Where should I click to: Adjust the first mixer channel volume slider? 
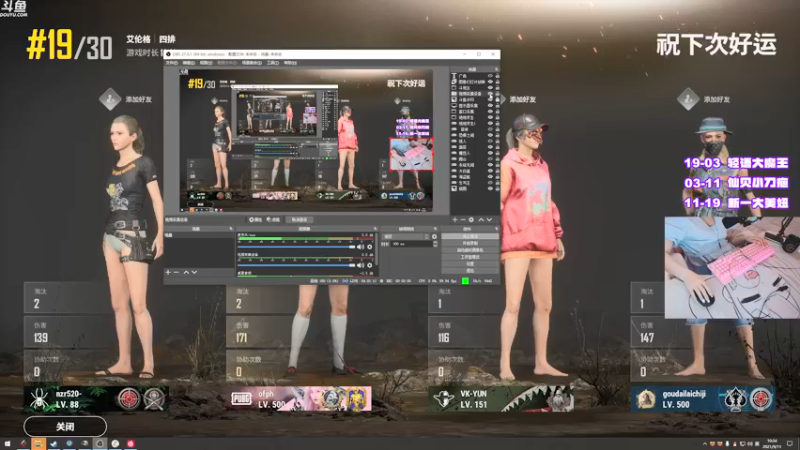(x=296, y=246)
